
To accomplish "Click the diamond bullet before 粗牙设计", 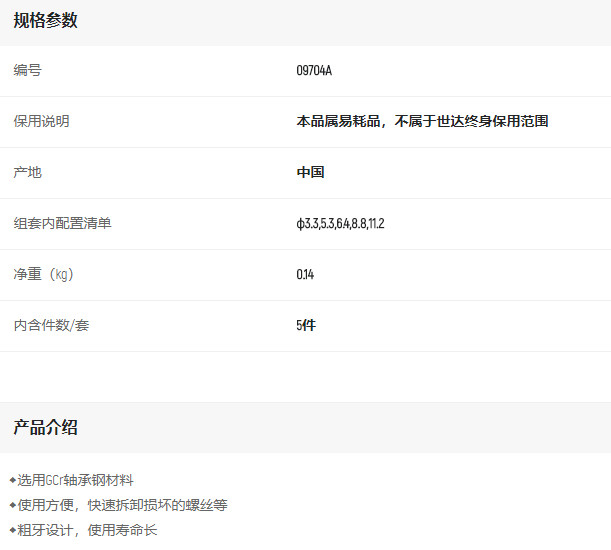I will pos(12,530).
